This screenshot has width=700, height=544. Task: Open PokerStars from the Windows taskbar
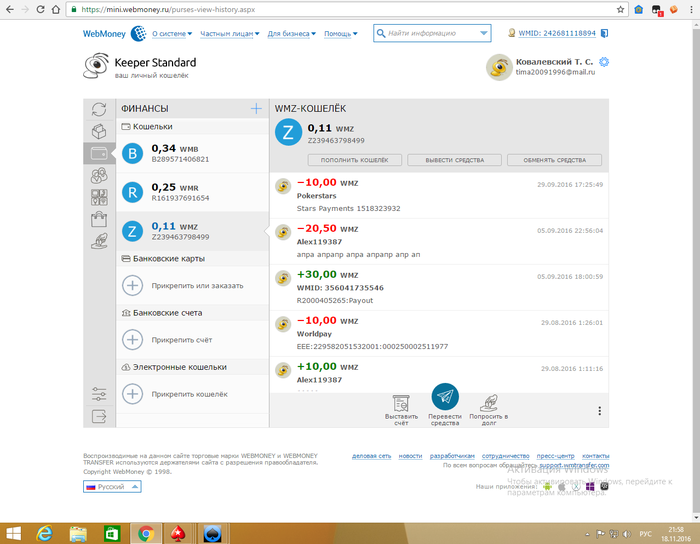point(178,534)
